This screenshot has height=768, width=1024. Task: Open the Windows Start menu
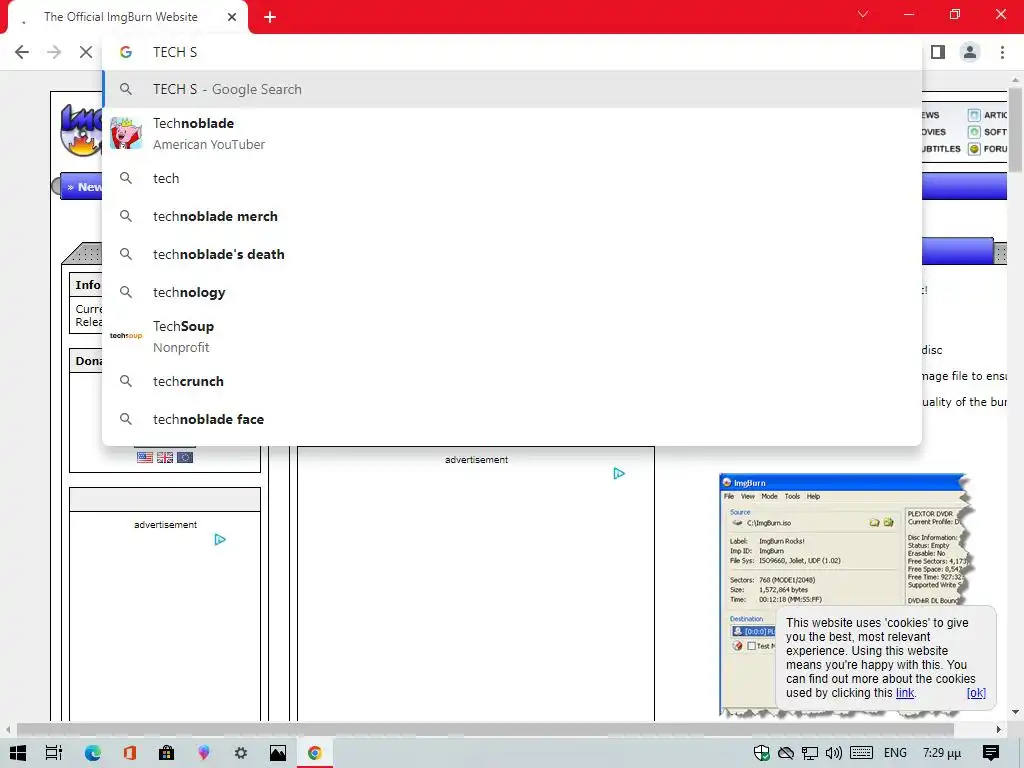pyautogui.click(x=18, y=753)
